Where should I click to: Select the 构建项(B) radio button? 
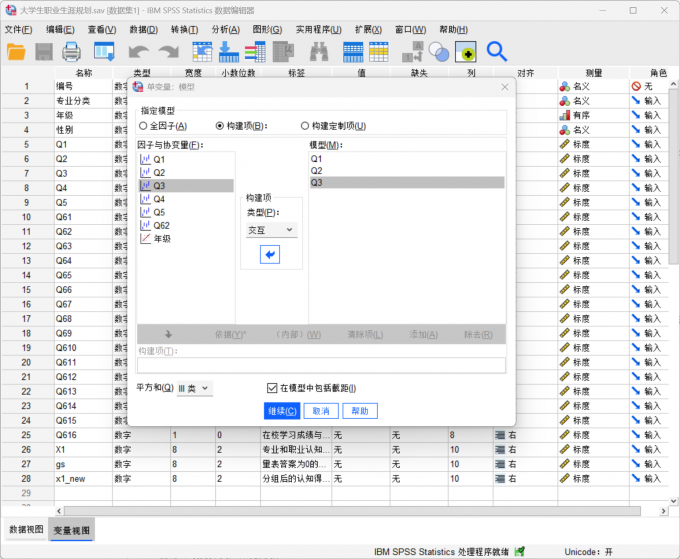coord(220,126)
